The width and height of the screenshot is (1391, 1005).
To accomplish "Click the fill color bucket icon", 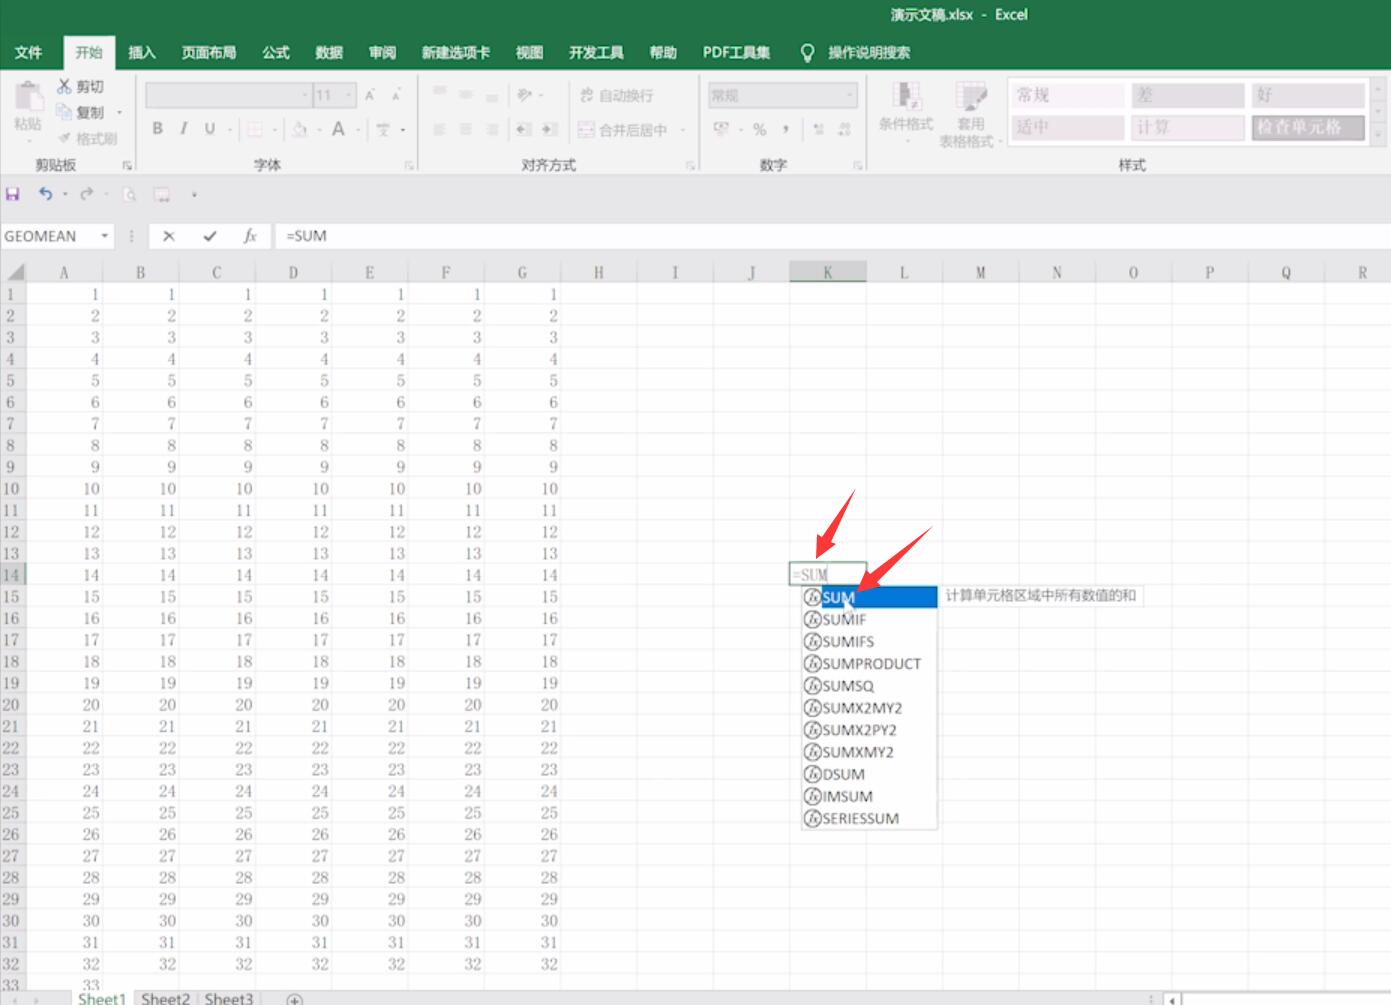I will click(299, 129).
